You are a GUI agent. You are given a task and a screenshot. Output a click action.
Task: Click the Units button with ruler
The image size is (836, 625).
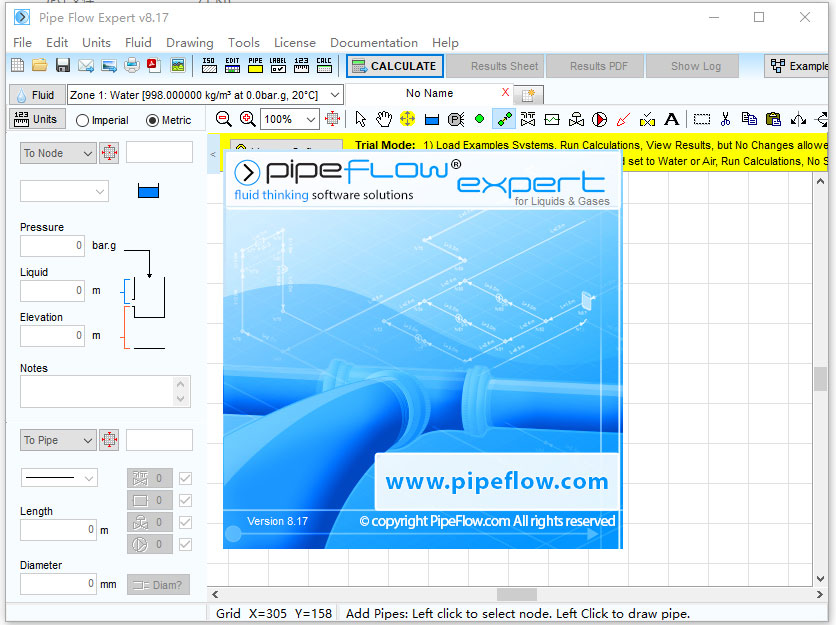point(37,119)
